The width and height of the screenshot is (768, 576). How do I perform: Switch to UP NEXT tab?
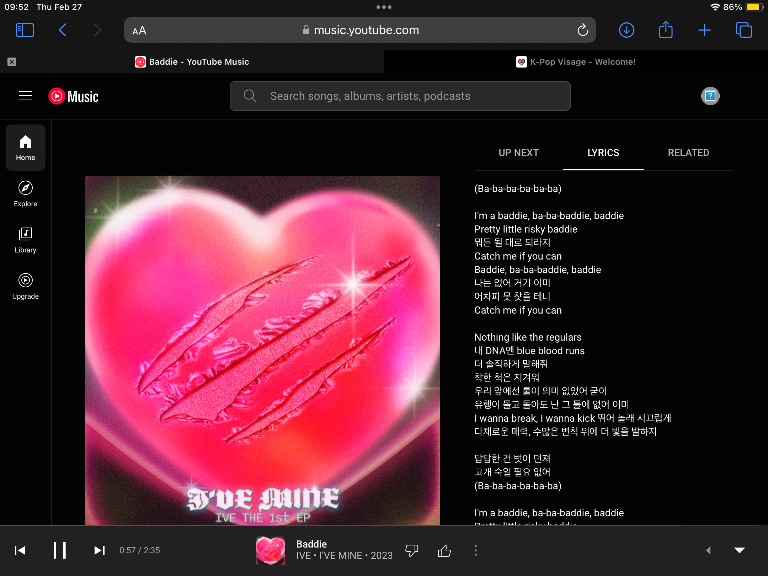click(519, 153)
